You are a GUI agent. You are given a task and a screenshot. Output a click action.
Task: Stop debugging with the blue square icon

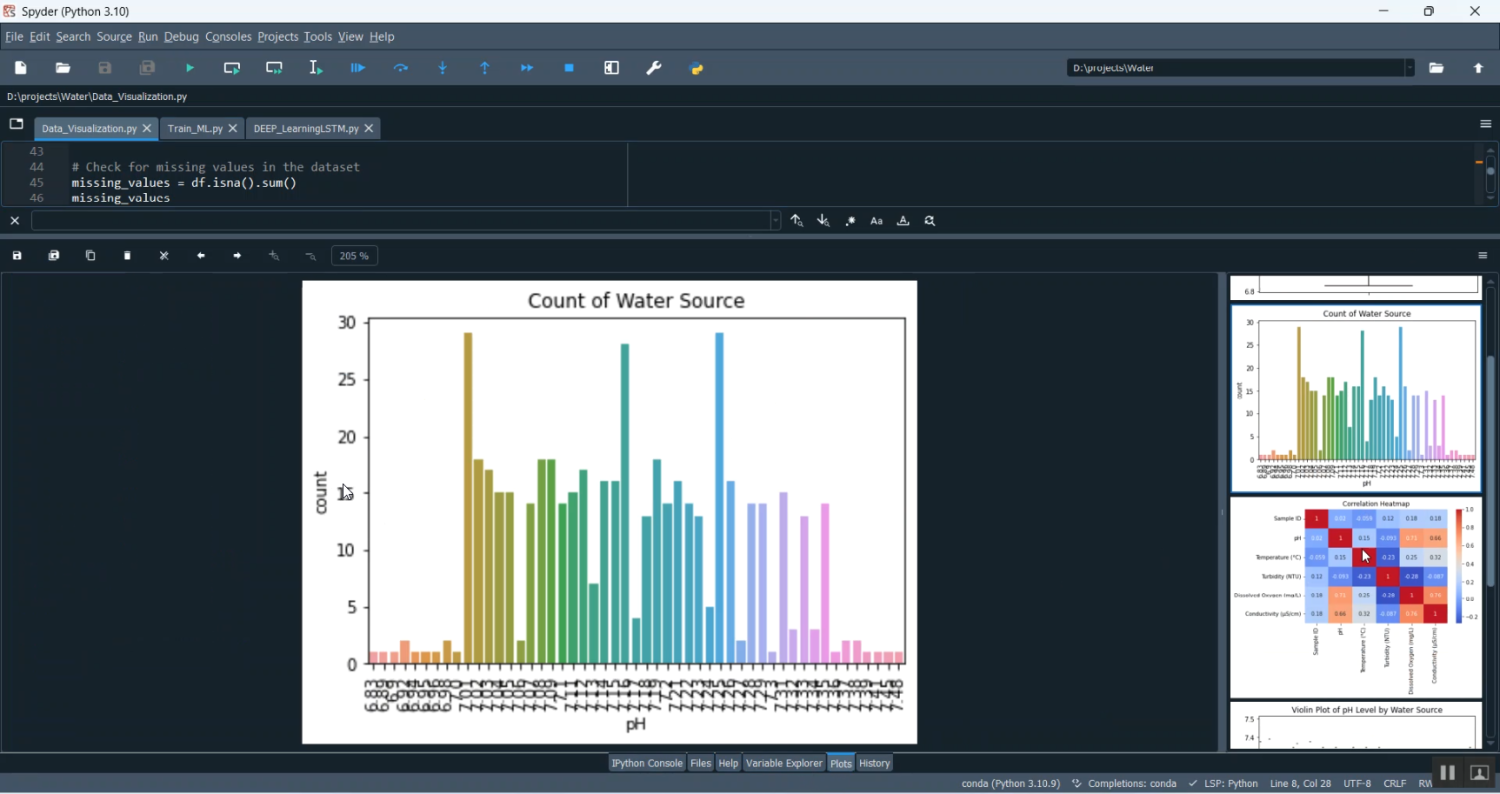[x=569, y=68]
